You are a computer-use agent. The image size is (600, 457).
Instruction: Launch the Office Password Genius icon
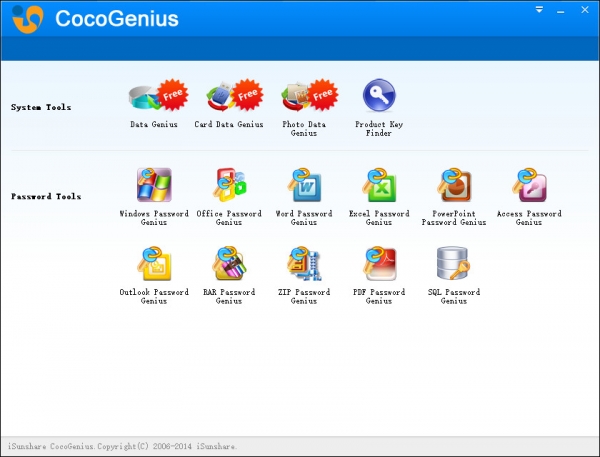pos(229,185)
